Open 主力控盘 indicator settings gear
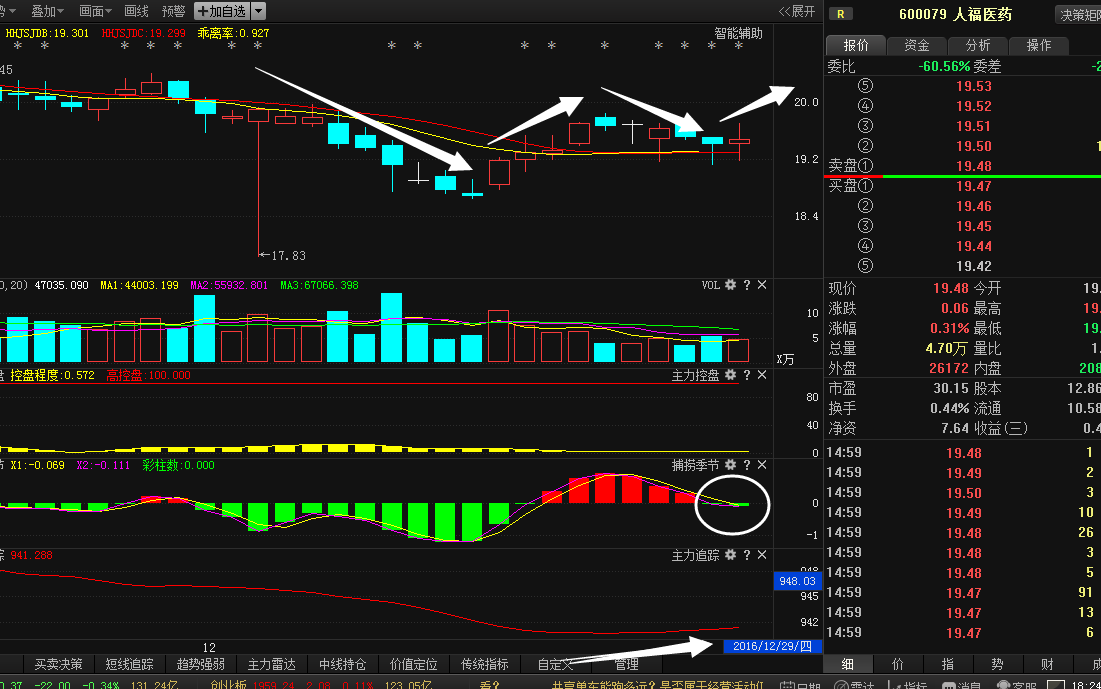The height and width of the screenshot is (689, 1101). click(730, 375)
